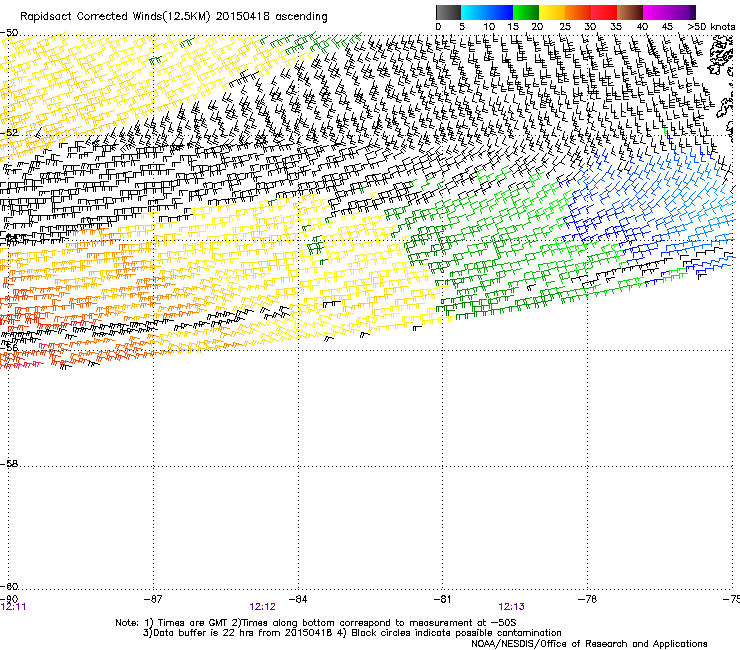740x650 pixels.
Task: Click the "30" legend scale label
Action: pyautogui.click(x=590, y=27)
